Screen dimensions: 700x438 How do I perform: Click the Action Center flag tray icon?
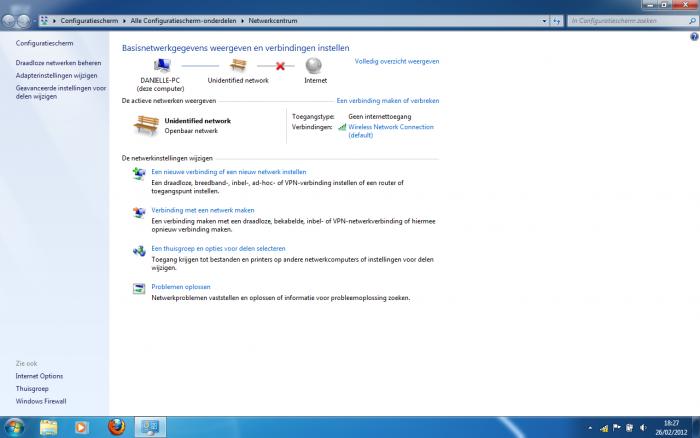click(x=617, y=428)
